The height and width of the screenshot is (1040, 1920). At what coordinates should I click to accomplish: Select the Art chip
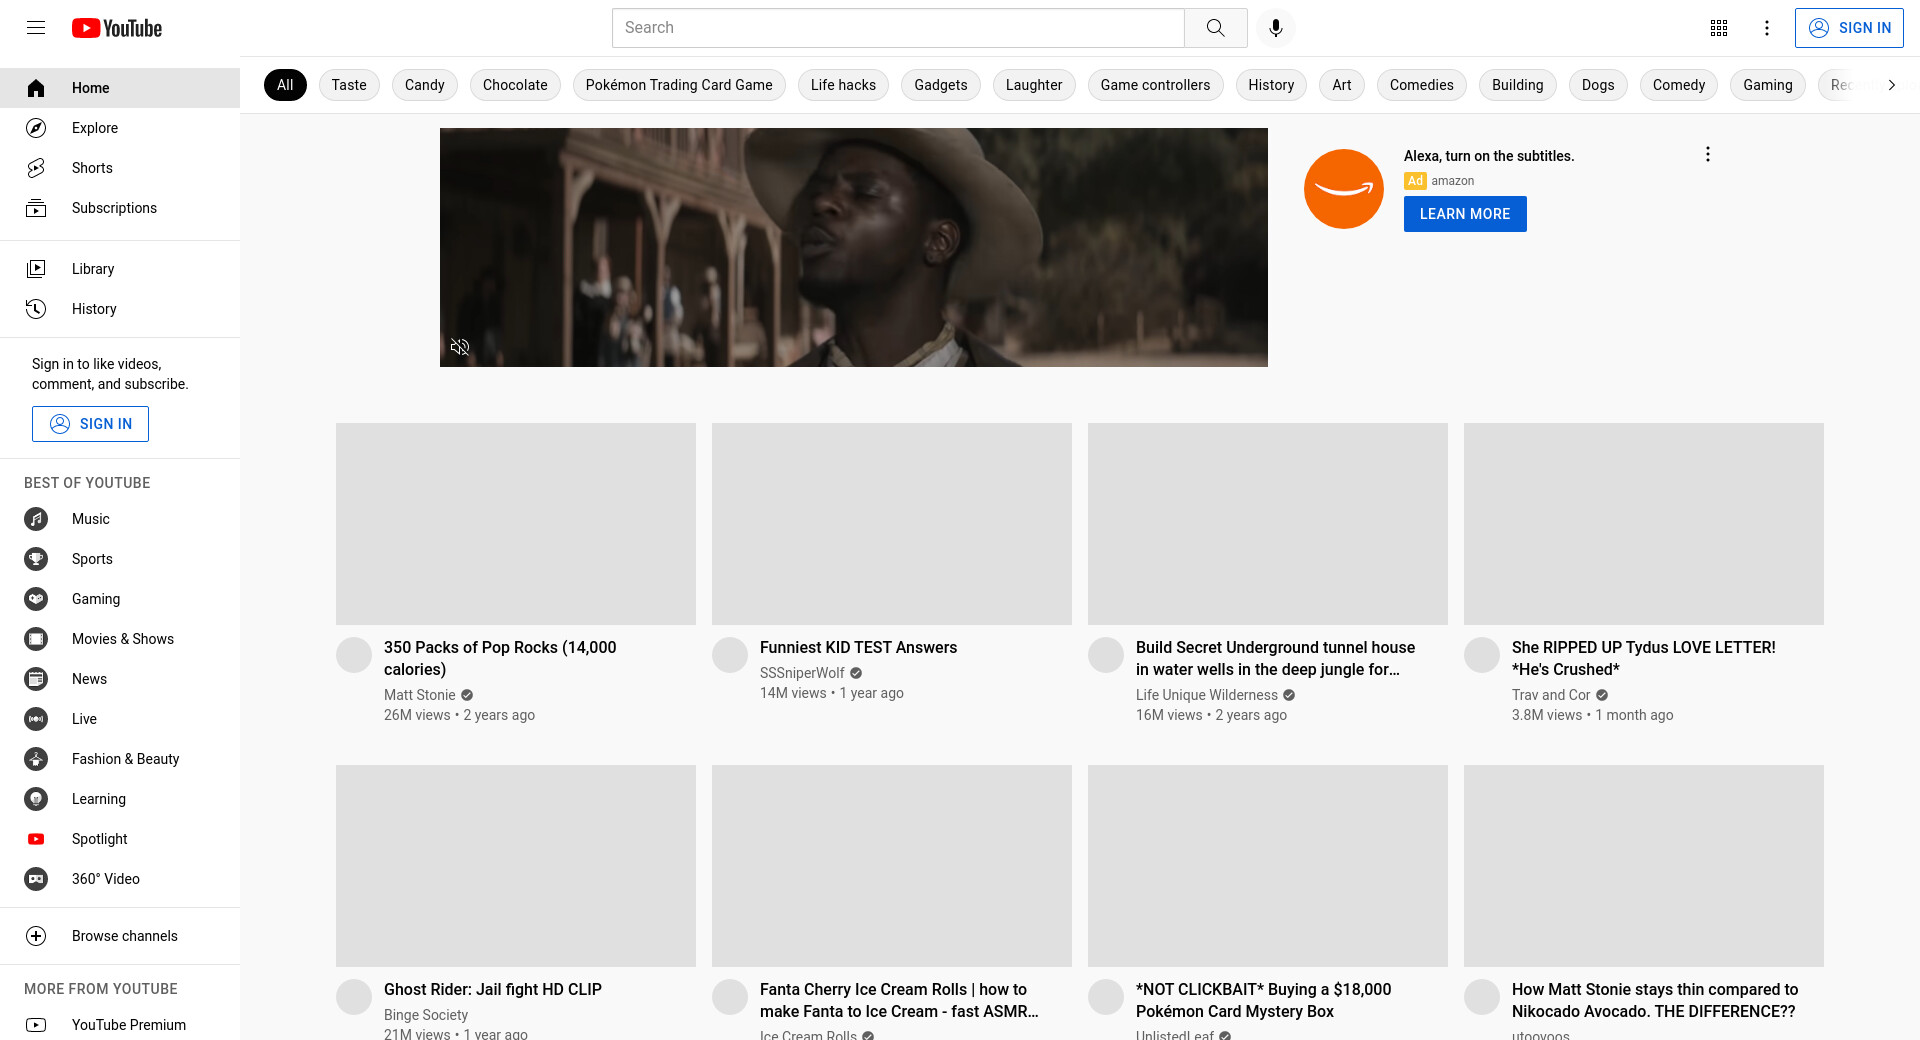(1342, 85)
